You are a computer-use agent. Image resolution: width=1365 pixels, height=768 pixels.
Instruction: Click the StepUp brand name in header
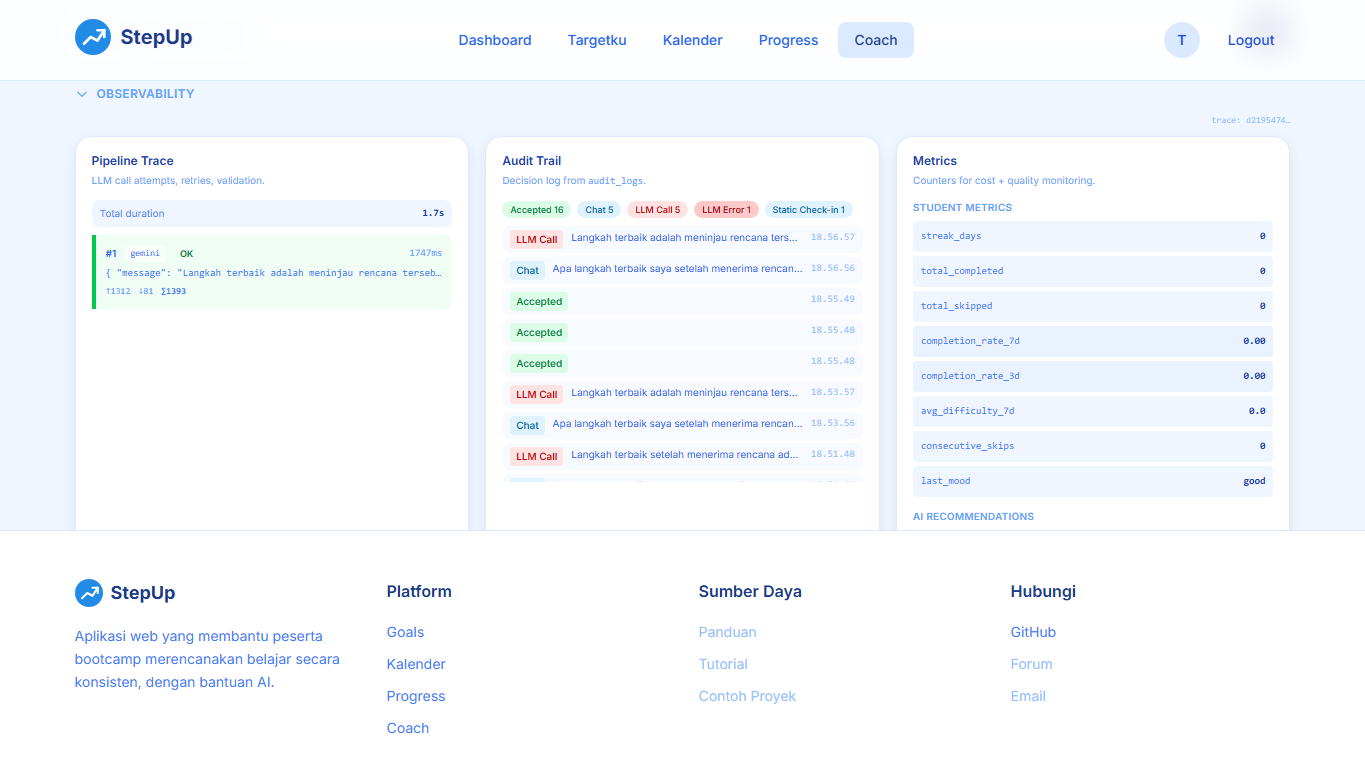click(x=156, y=37)
